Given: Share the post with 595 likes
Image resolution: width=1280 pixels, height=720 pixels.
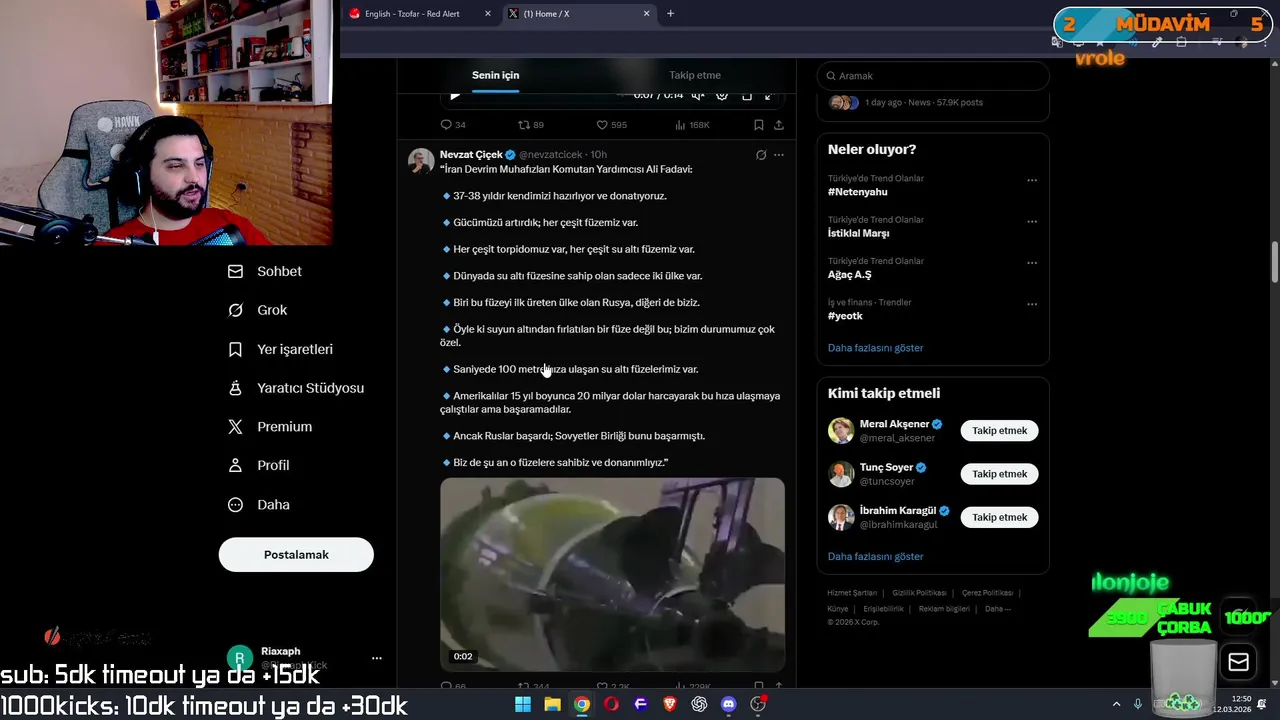Looking at the screenshot, I should pos(778,125).
